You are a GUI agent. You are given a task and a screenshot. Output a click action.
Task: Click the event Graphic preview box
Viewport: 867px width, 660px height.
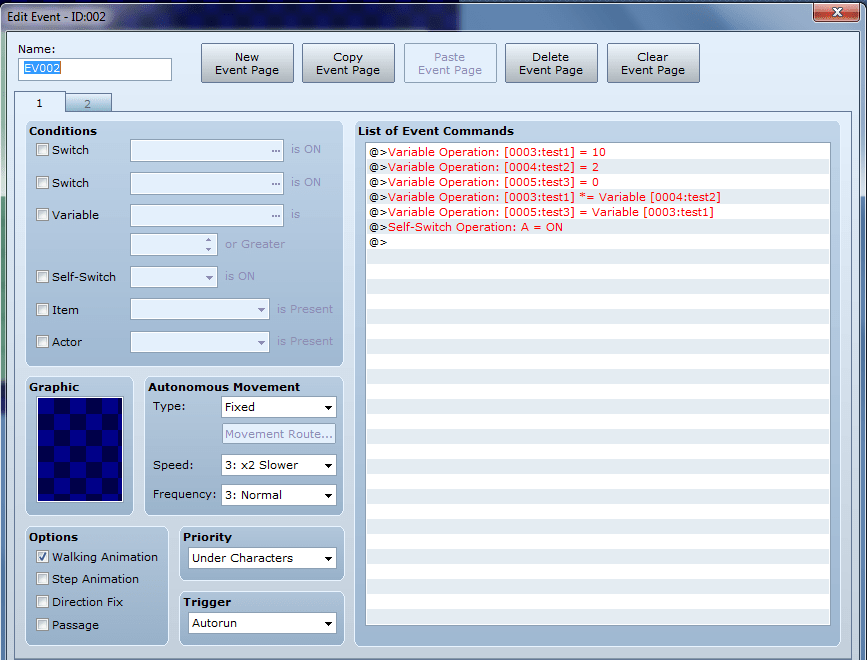pyautogui.click(x=80, y=449)
